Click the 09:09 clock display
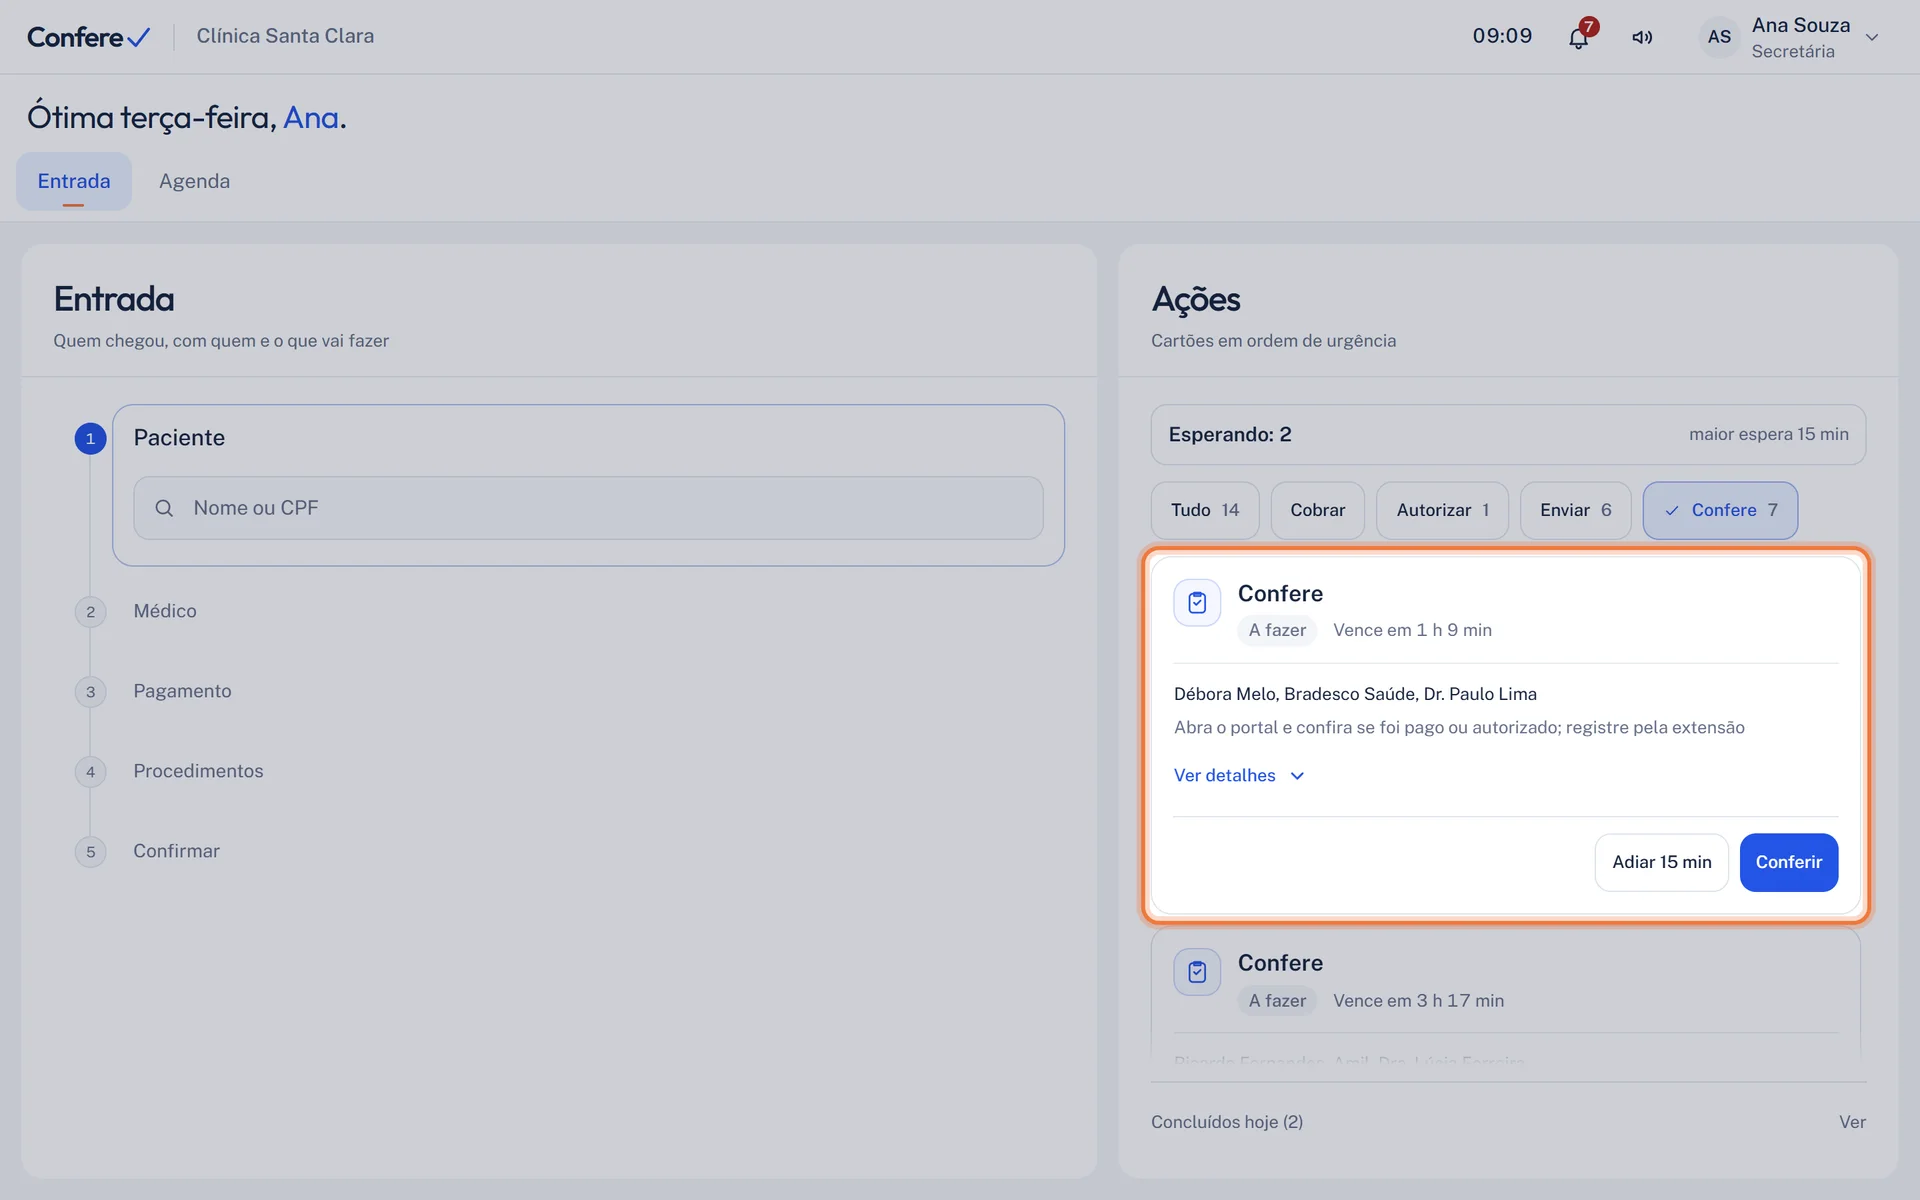Image resolution: width=1920 pixels, height=1200 pixels. coord(1502,36)
